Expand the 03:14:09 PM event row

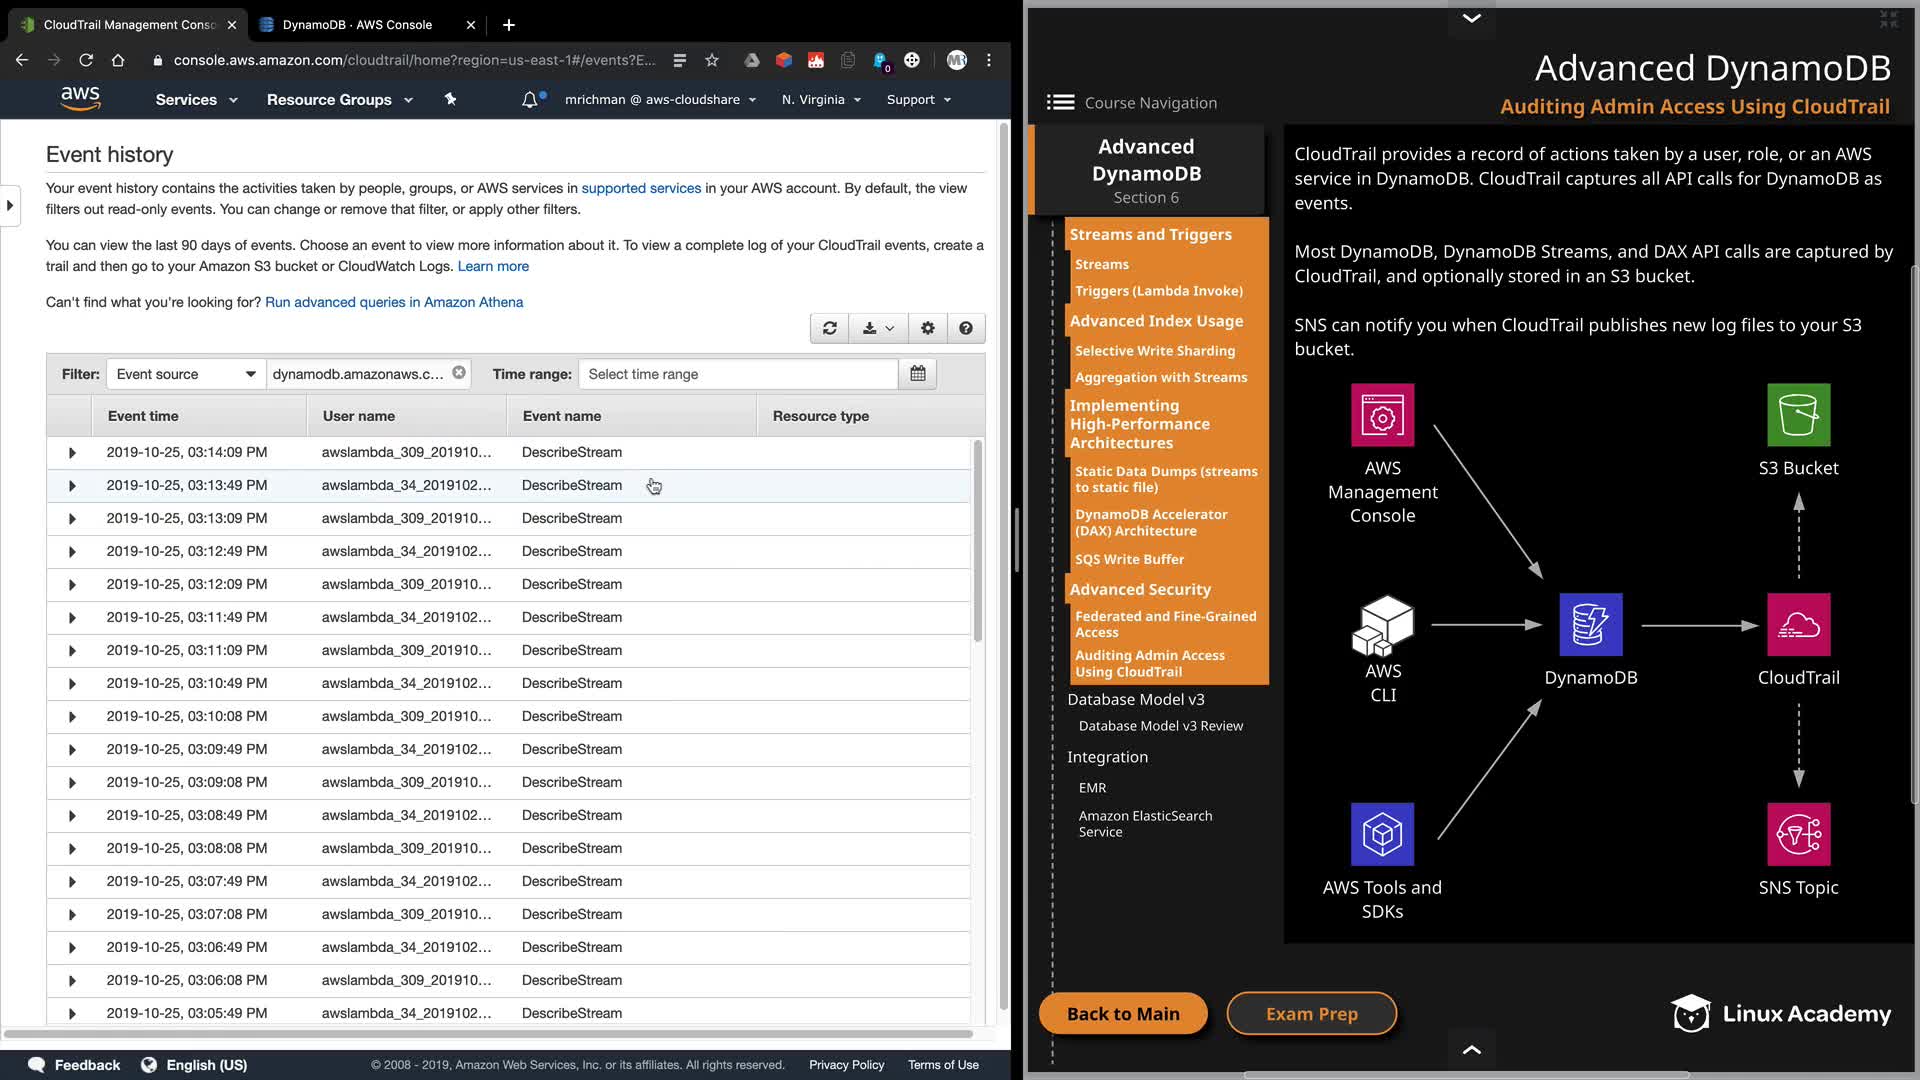(72, 453)
